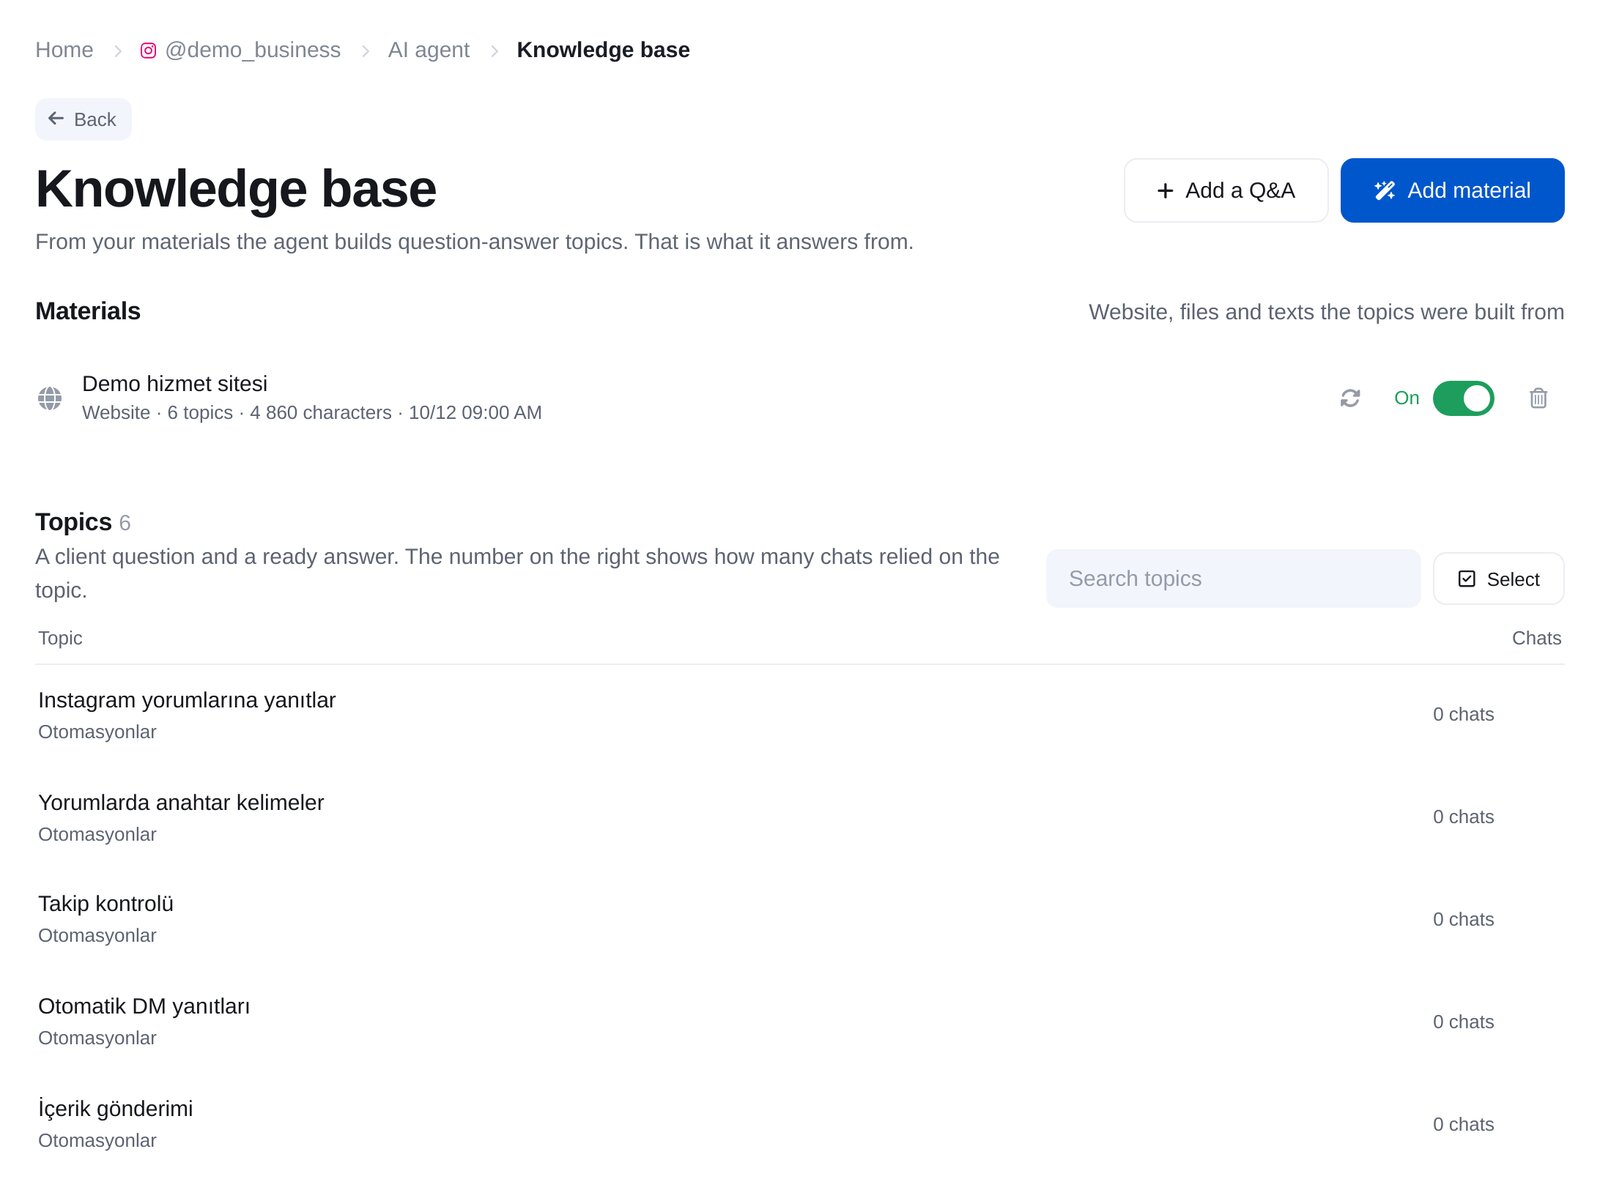Click 0 chats for Takip kontrolü
Screen dimensions: 1600x1201
coord(1463,919)
